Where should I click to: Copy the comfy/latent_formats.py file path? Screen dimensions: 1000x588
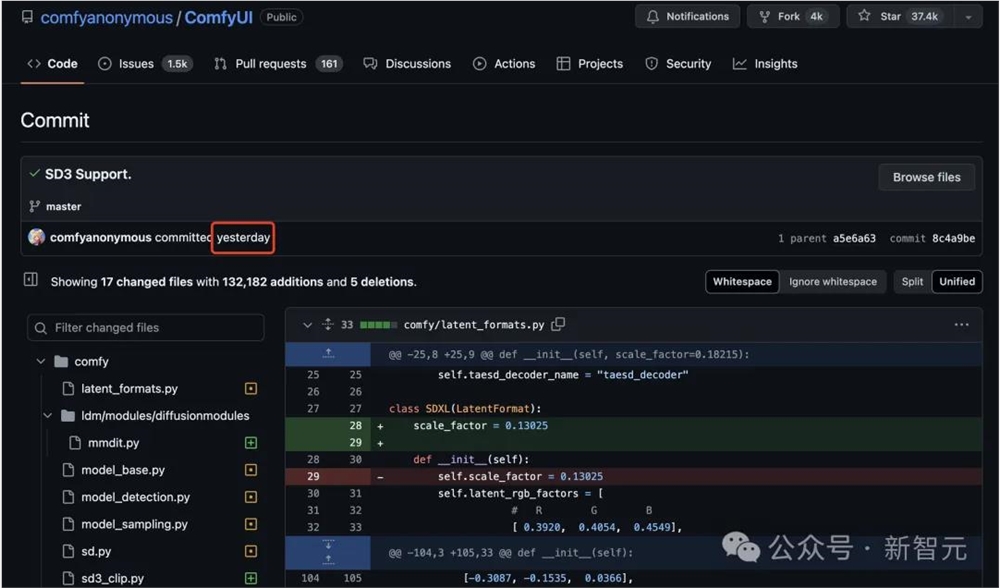coord(558,324)
